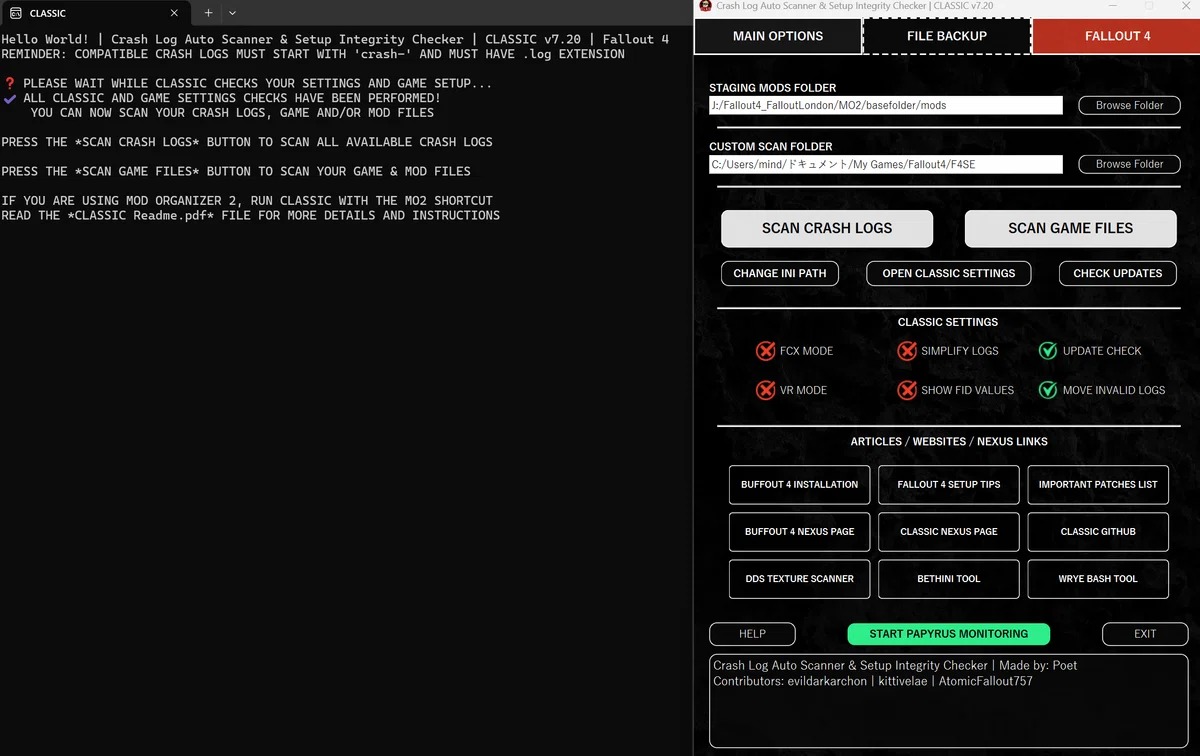The width and height of the screenshot is (1200, 756).
Task: Start SCAN CRASH LOGS
Action: click(827, 228)
